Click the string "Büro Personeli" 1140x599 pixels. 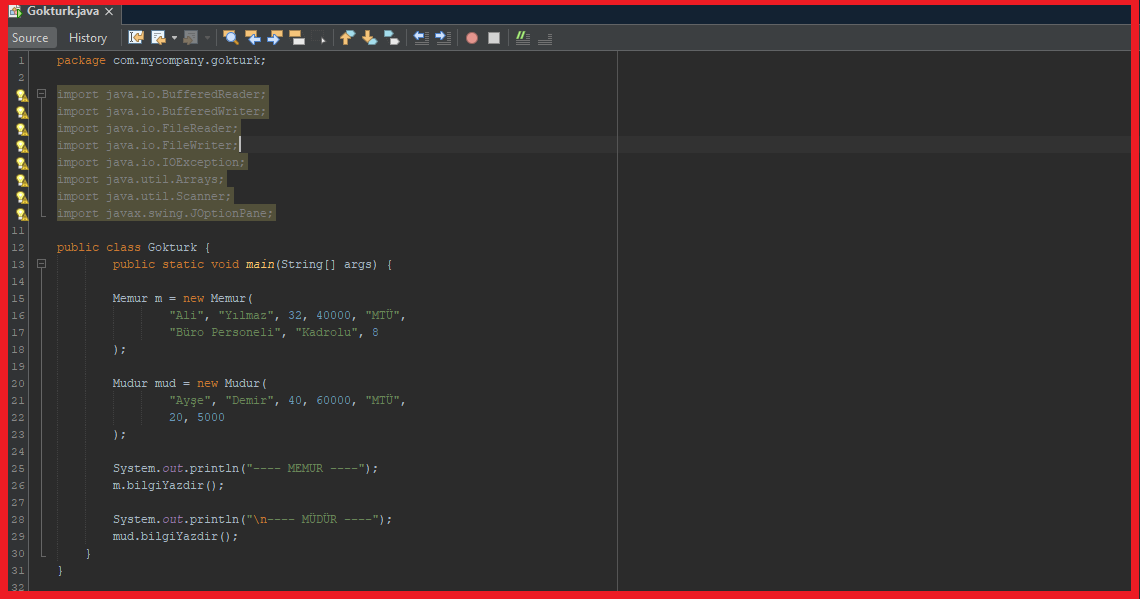(x=225, y=332)
